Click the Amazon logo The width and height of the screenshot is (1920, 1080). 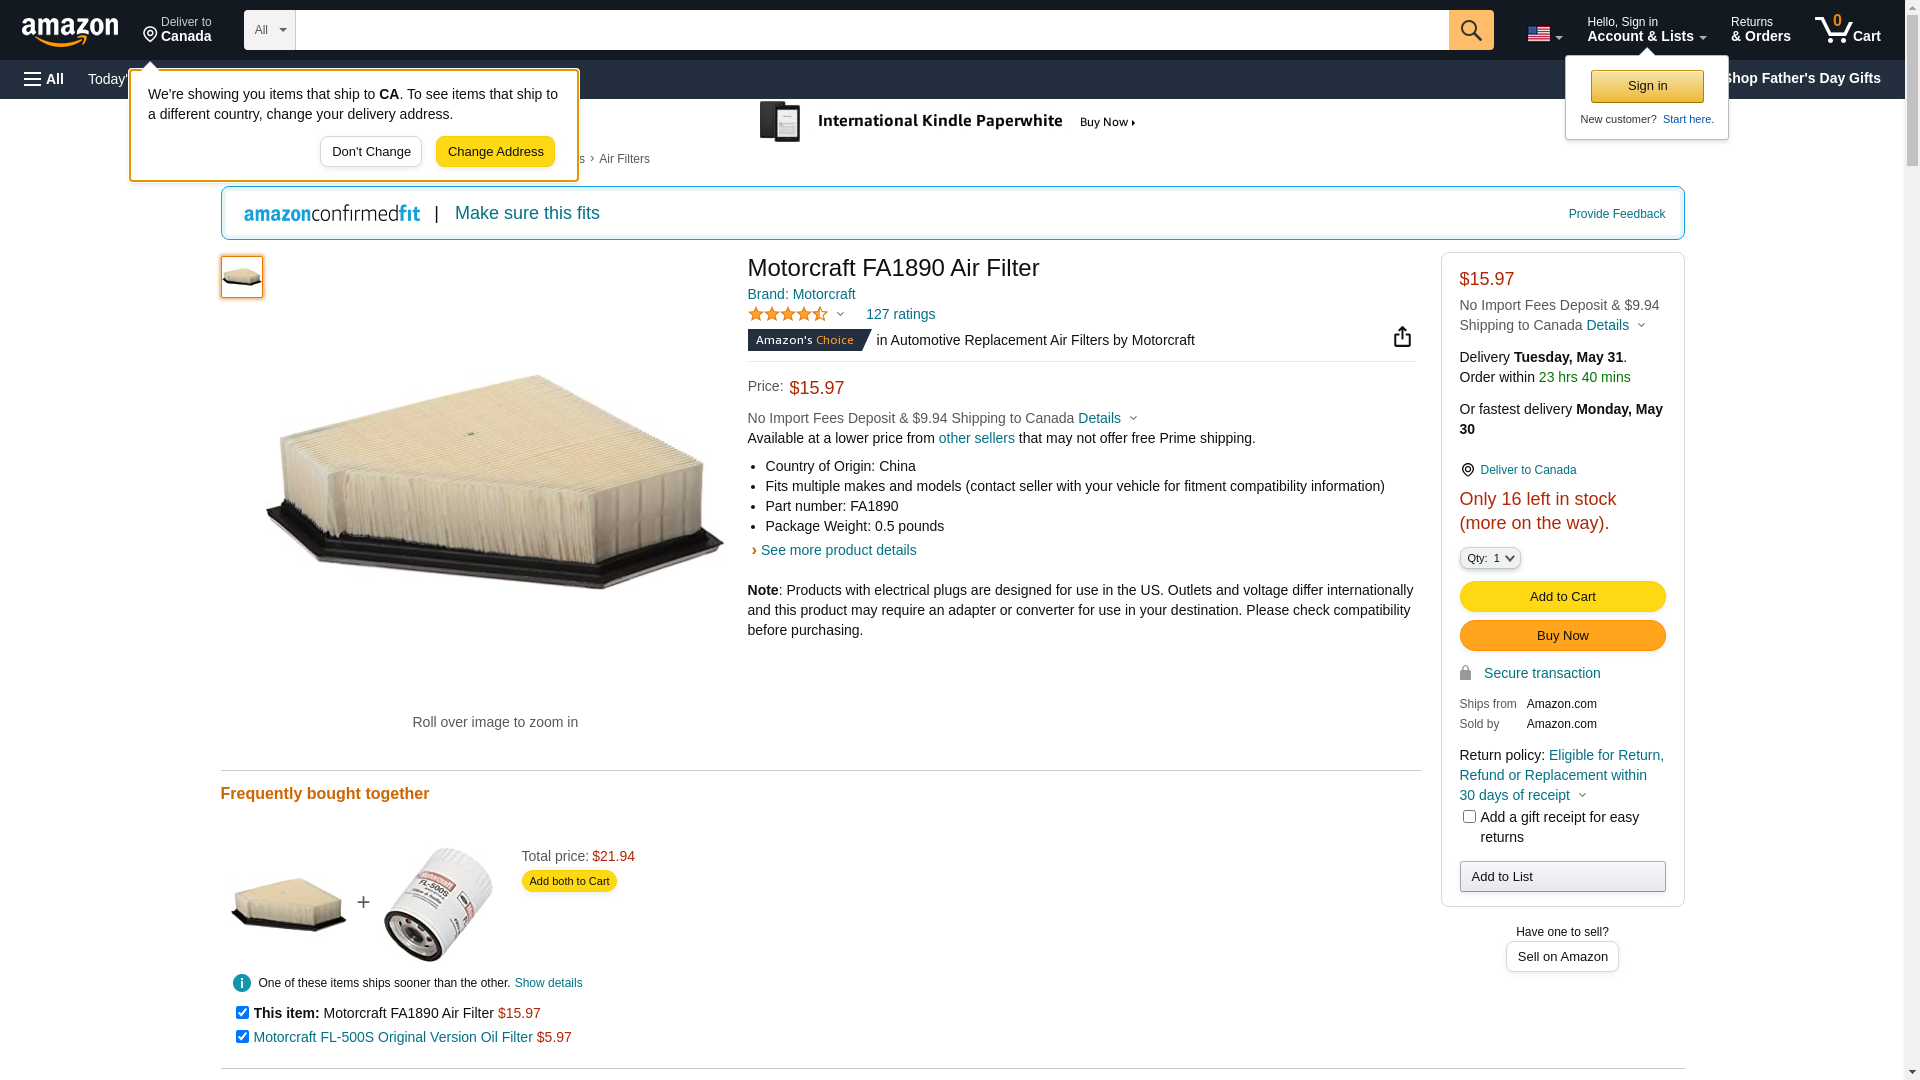pyautogui.click(x=70, y=31)
